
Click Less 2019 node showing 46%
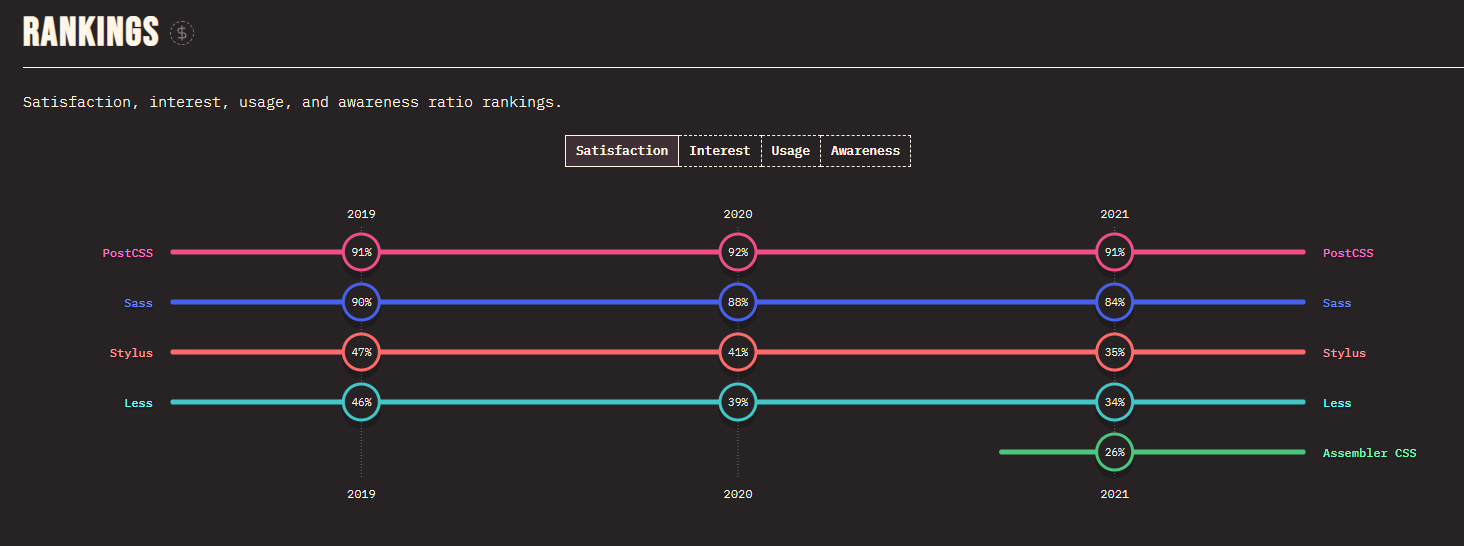pyautogui.click(x=361, y=402)
